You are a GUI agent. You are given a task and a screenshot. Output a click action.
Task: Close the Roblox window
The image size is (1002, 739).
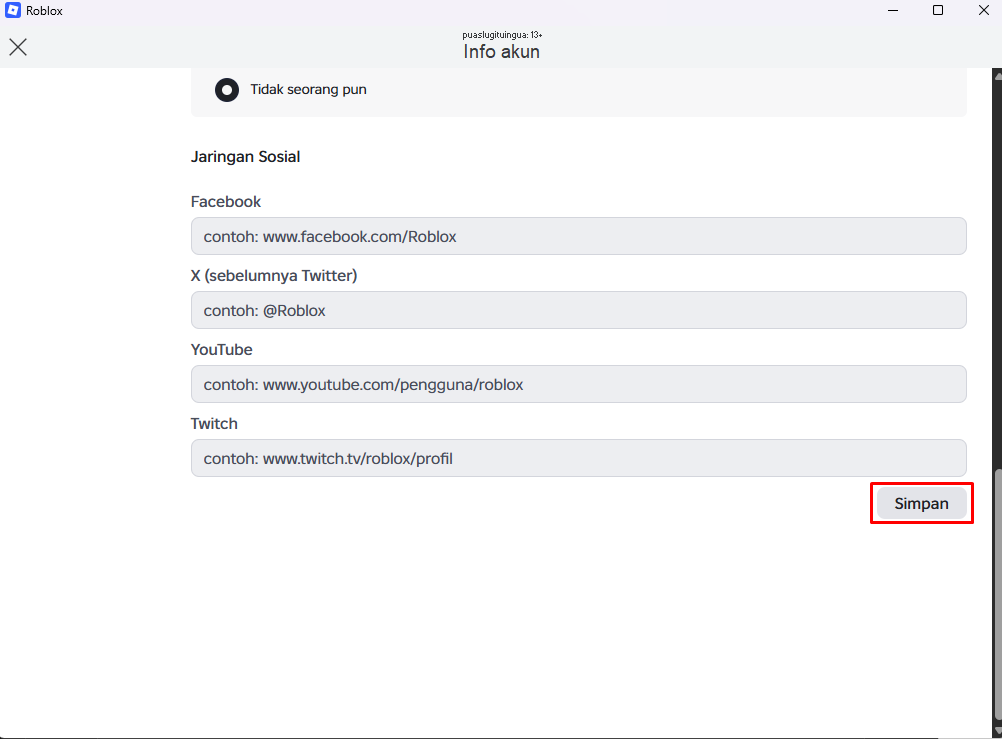point(983,10)
